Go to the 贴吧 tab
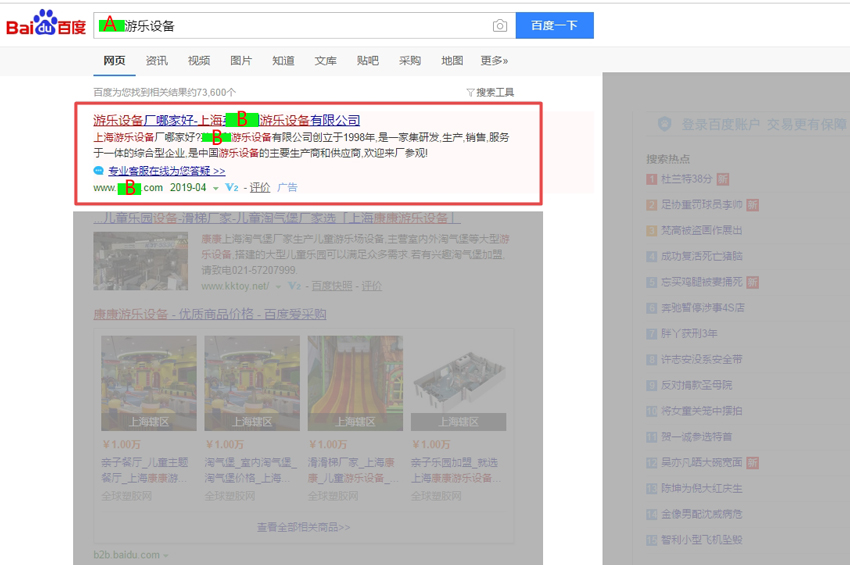 pyautogui.click(x=368, y=61)
